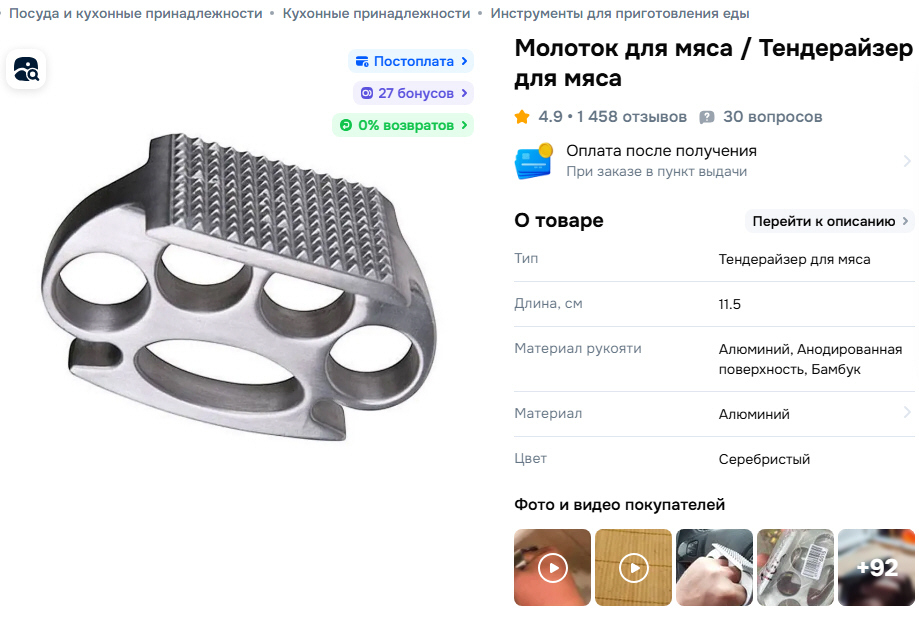
Task: Click the Перейти к описанию button
Action: pos(830,221)
